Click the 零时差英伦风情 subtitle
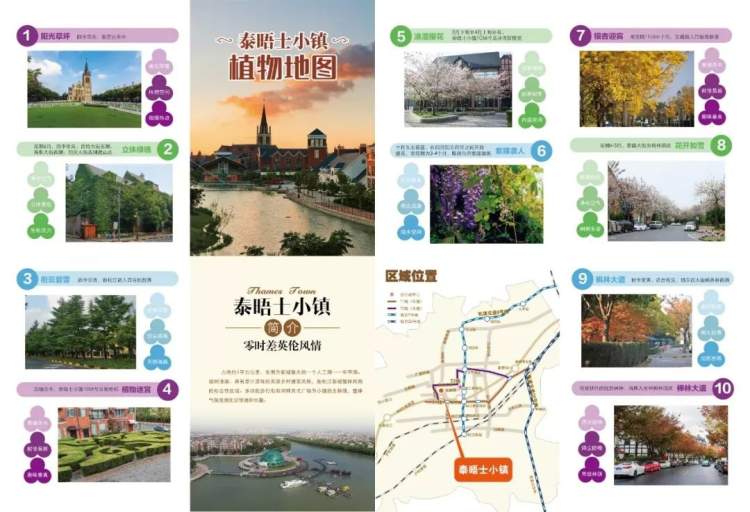 [x=282, y=345]
